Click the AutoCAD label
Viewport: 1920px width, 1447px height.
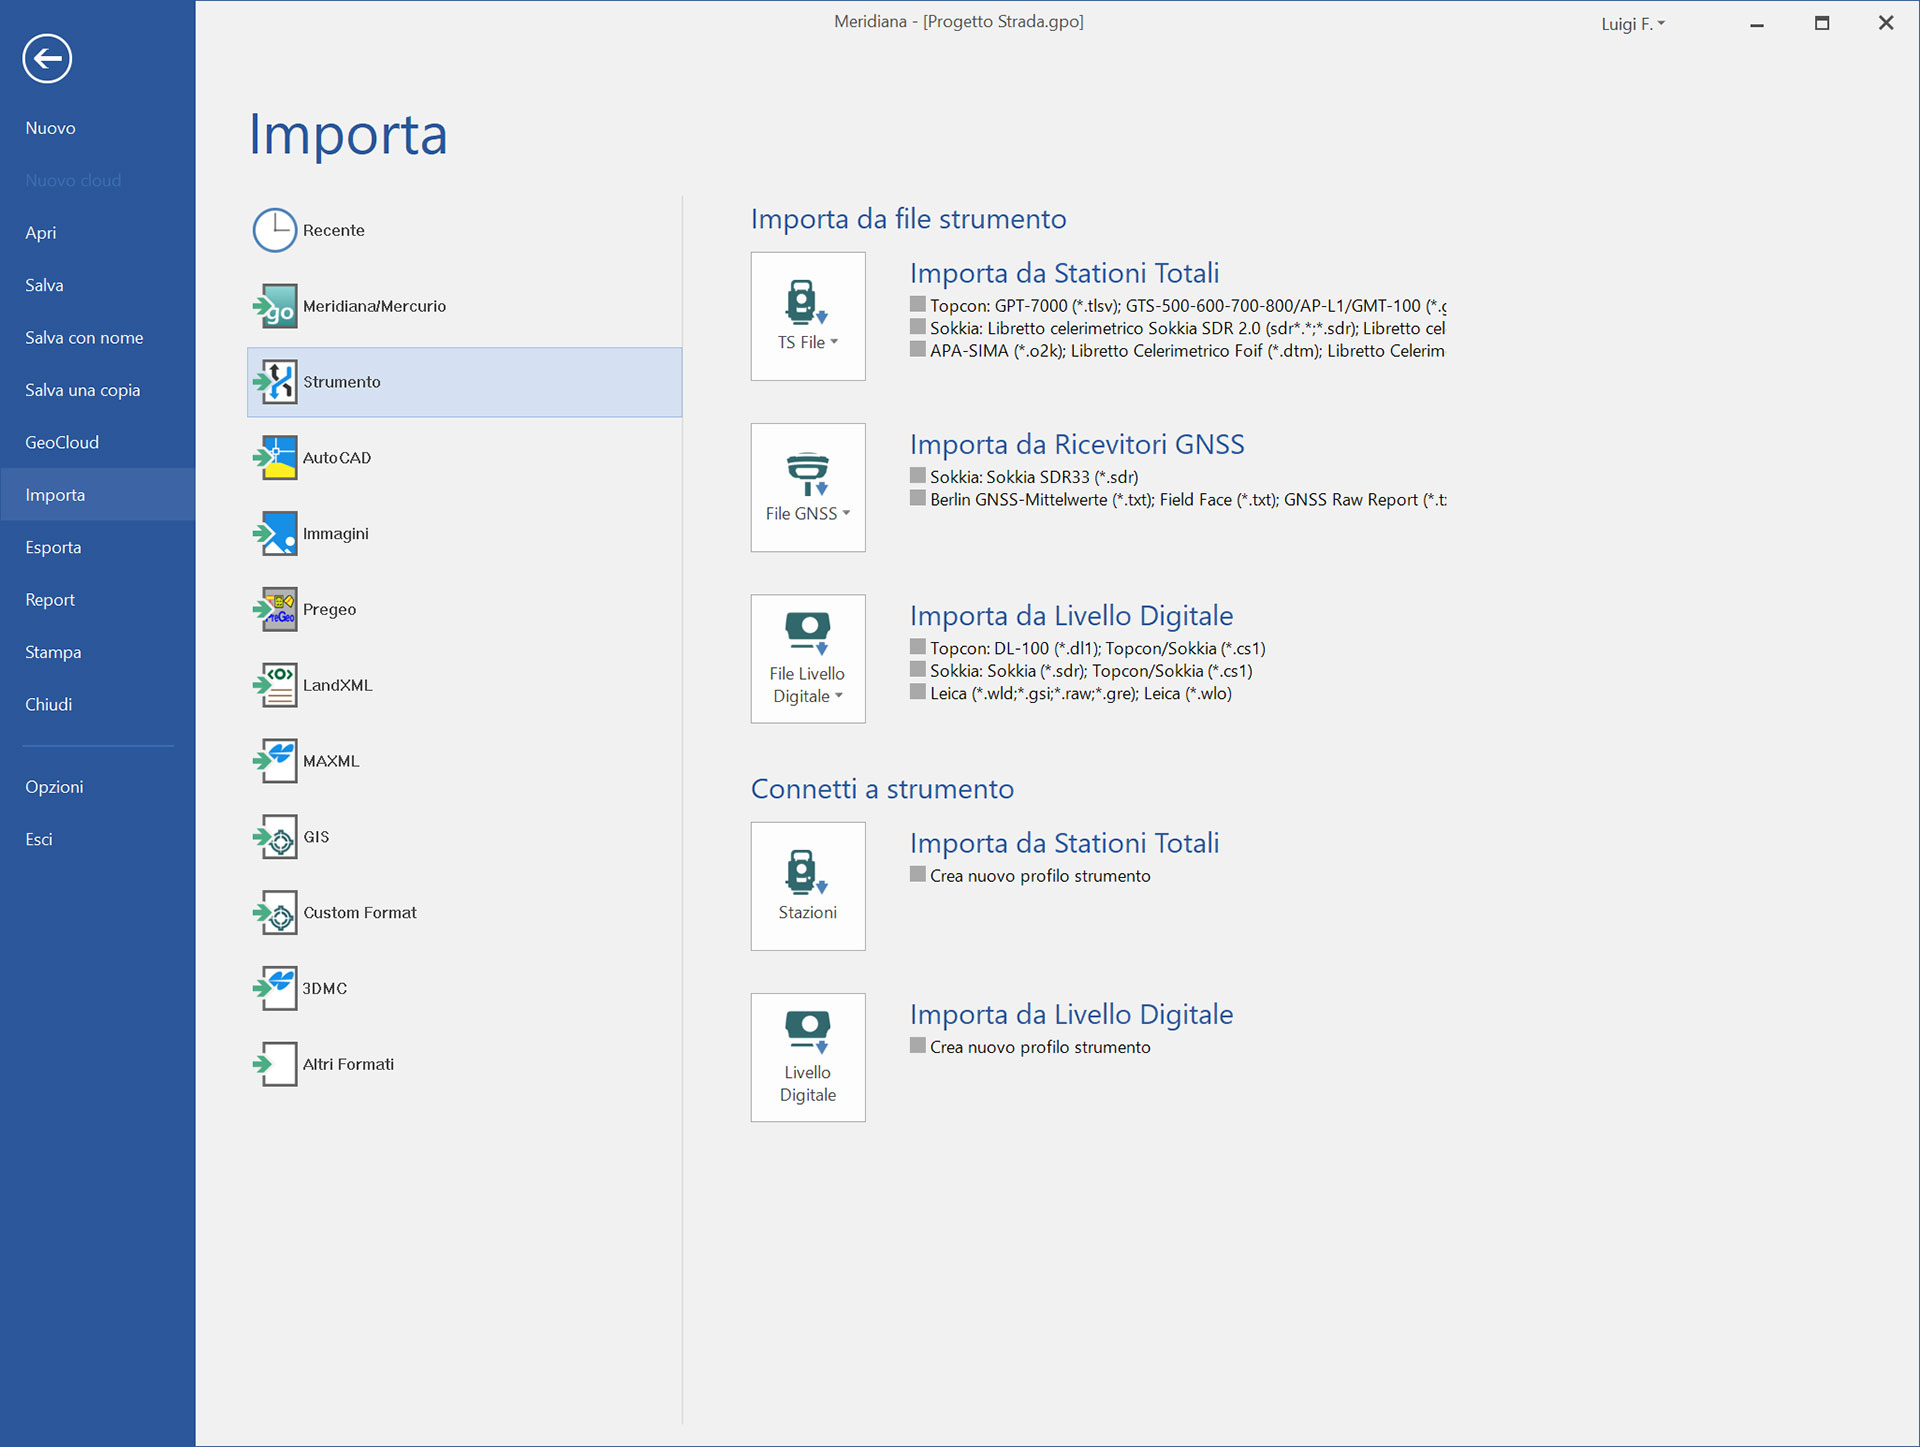tap(337, 458)
